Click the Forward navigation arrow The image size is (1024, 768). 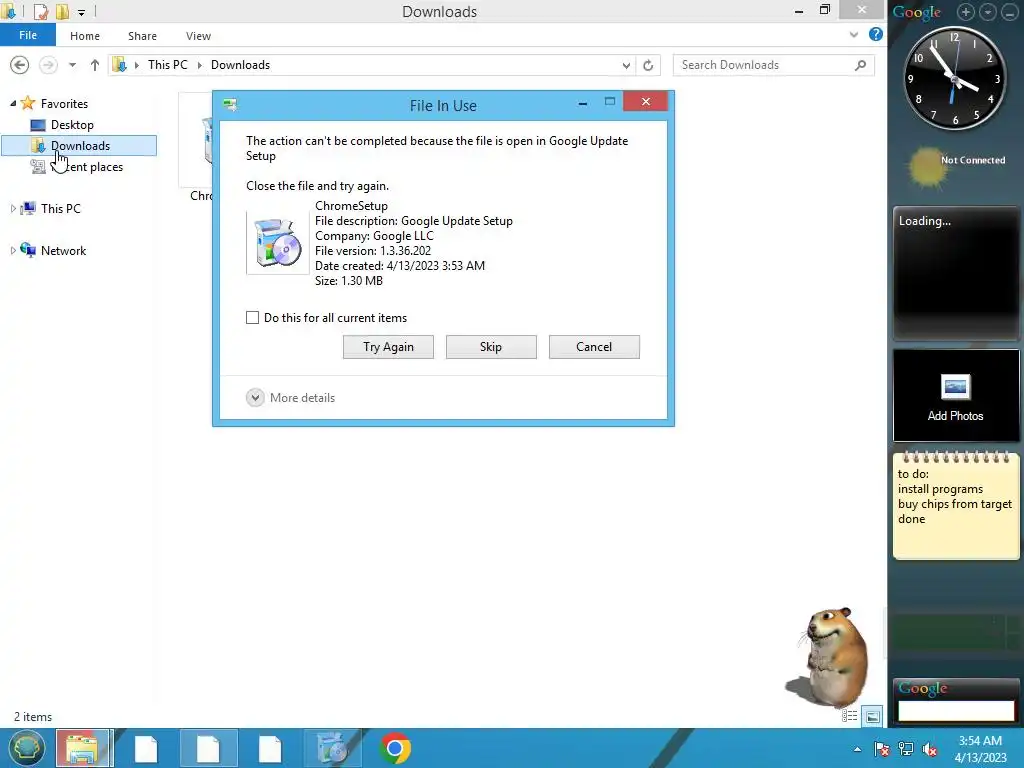(48, 65)
